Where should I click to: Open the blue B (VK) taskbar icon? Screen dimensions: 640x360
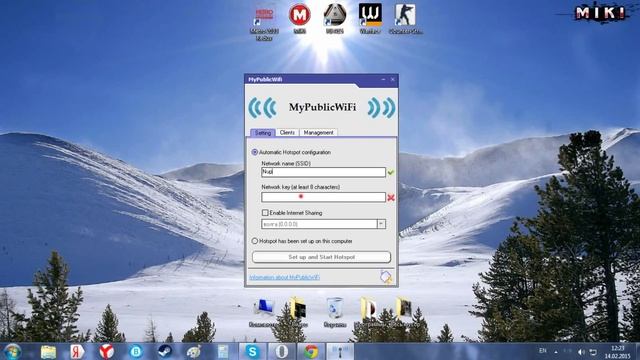(136, 351)
